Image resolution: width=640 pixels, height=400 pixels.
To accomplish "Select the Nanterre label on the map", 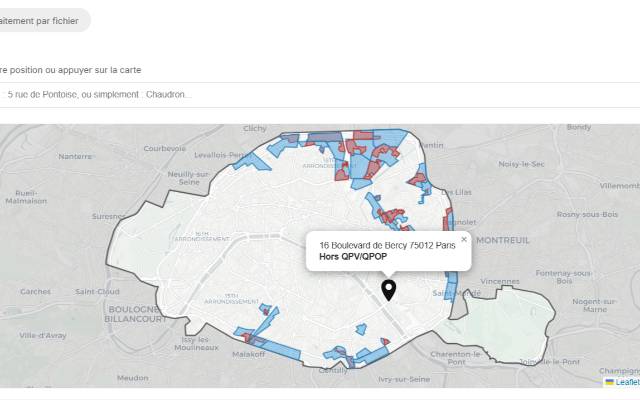I will click(75, 156).
